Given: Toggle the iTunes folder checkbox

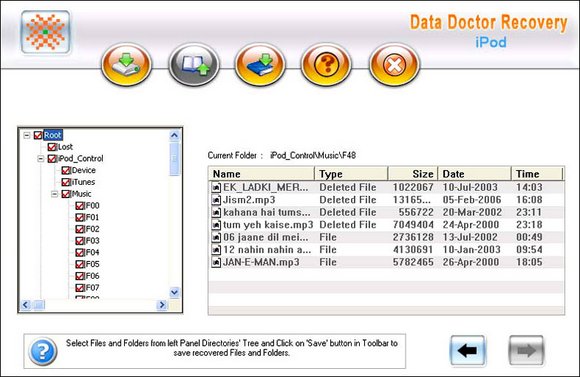Looking at the screenshot, I should click(x=66, y=182).
